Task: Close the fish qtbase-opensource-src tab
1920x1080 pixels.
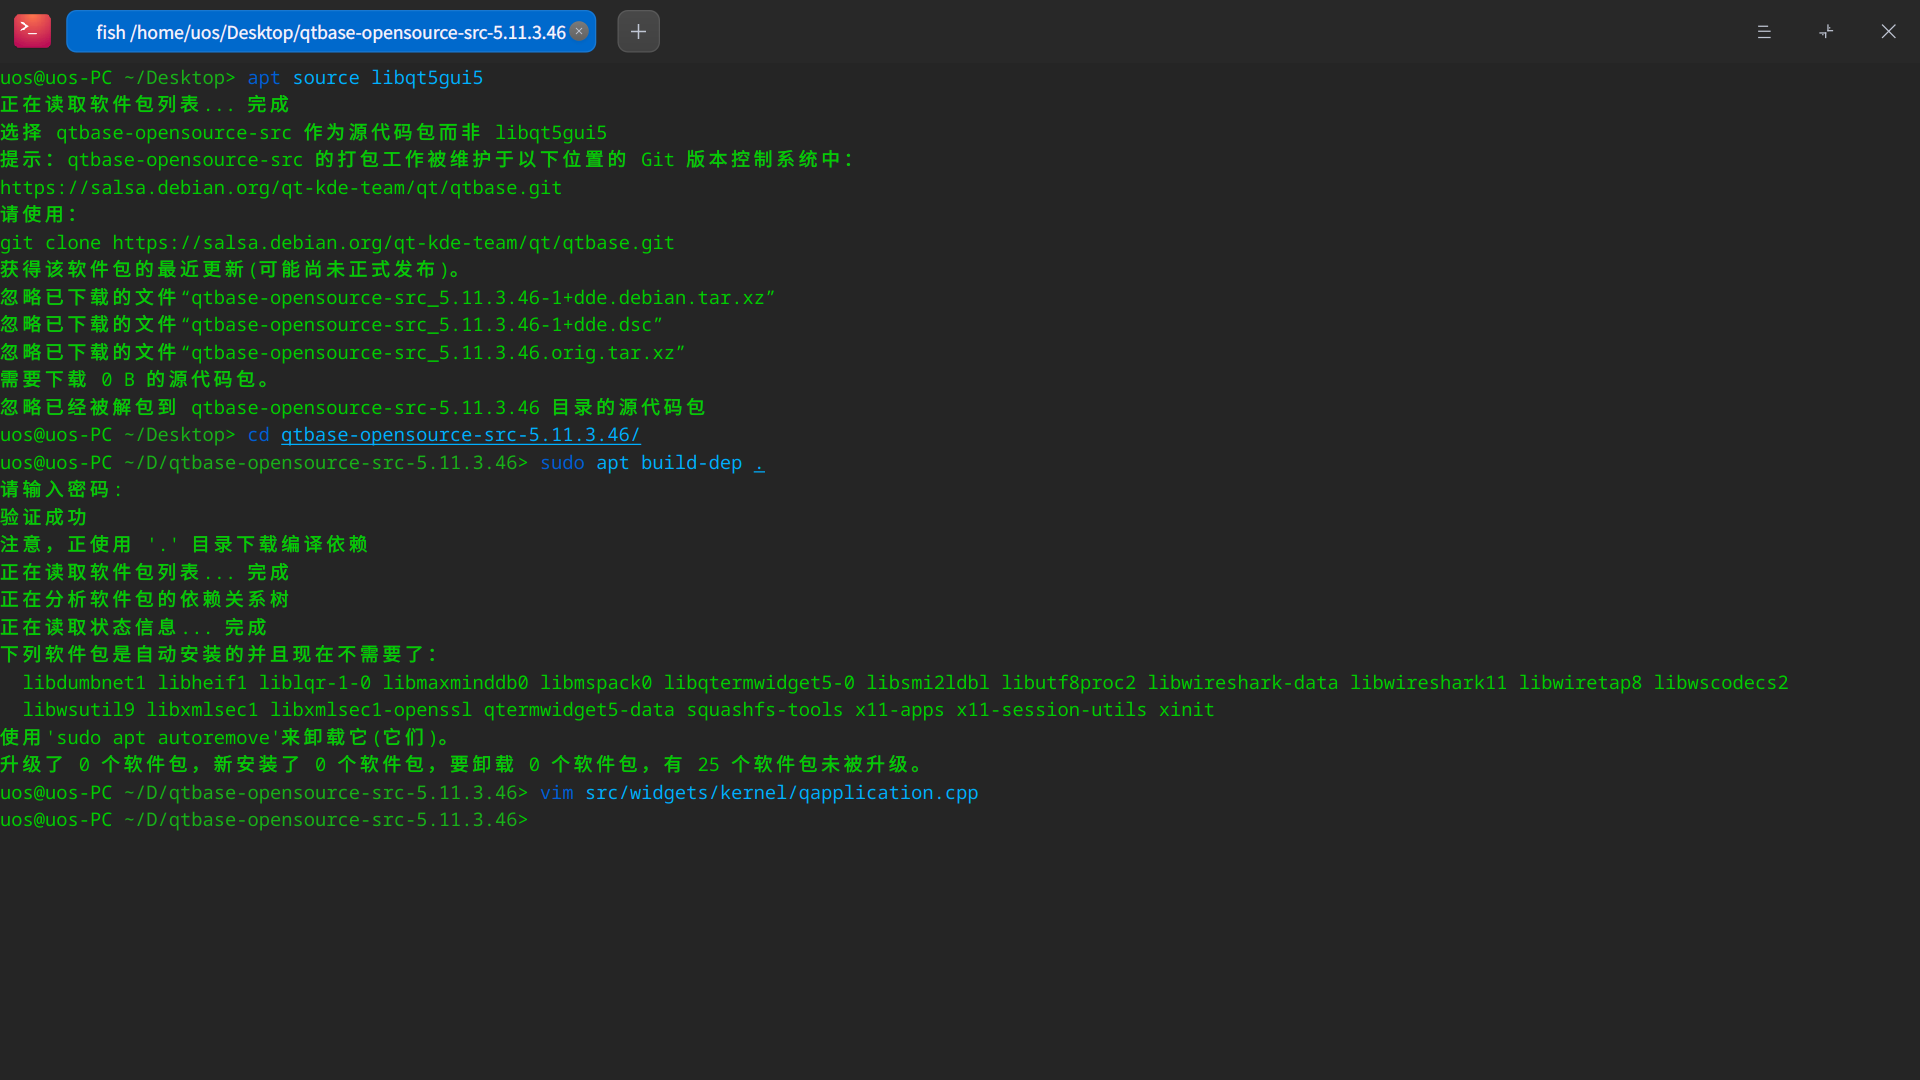Action: pyautogui.click(x=579, y=31)
